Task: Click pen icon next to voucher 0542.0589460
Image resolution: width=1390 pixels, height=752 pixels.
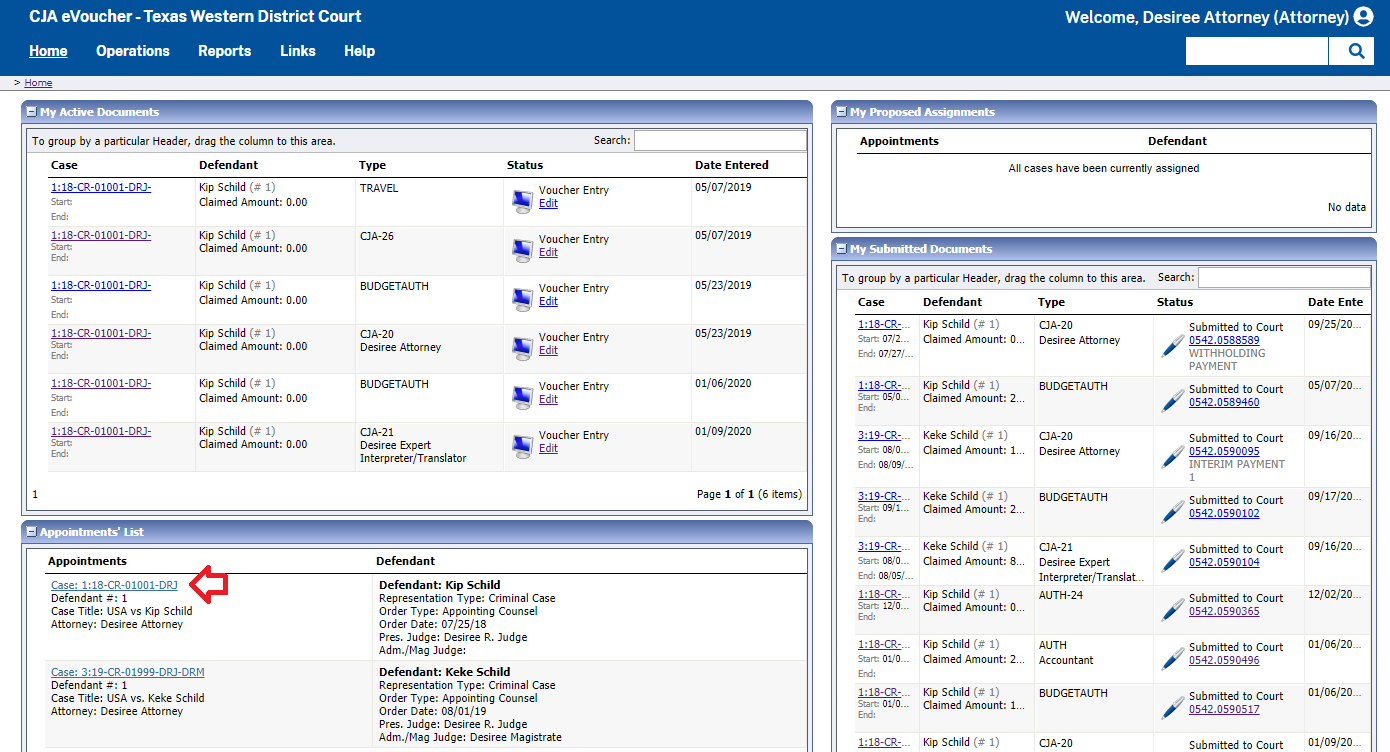Action: tap(1172, 400)
